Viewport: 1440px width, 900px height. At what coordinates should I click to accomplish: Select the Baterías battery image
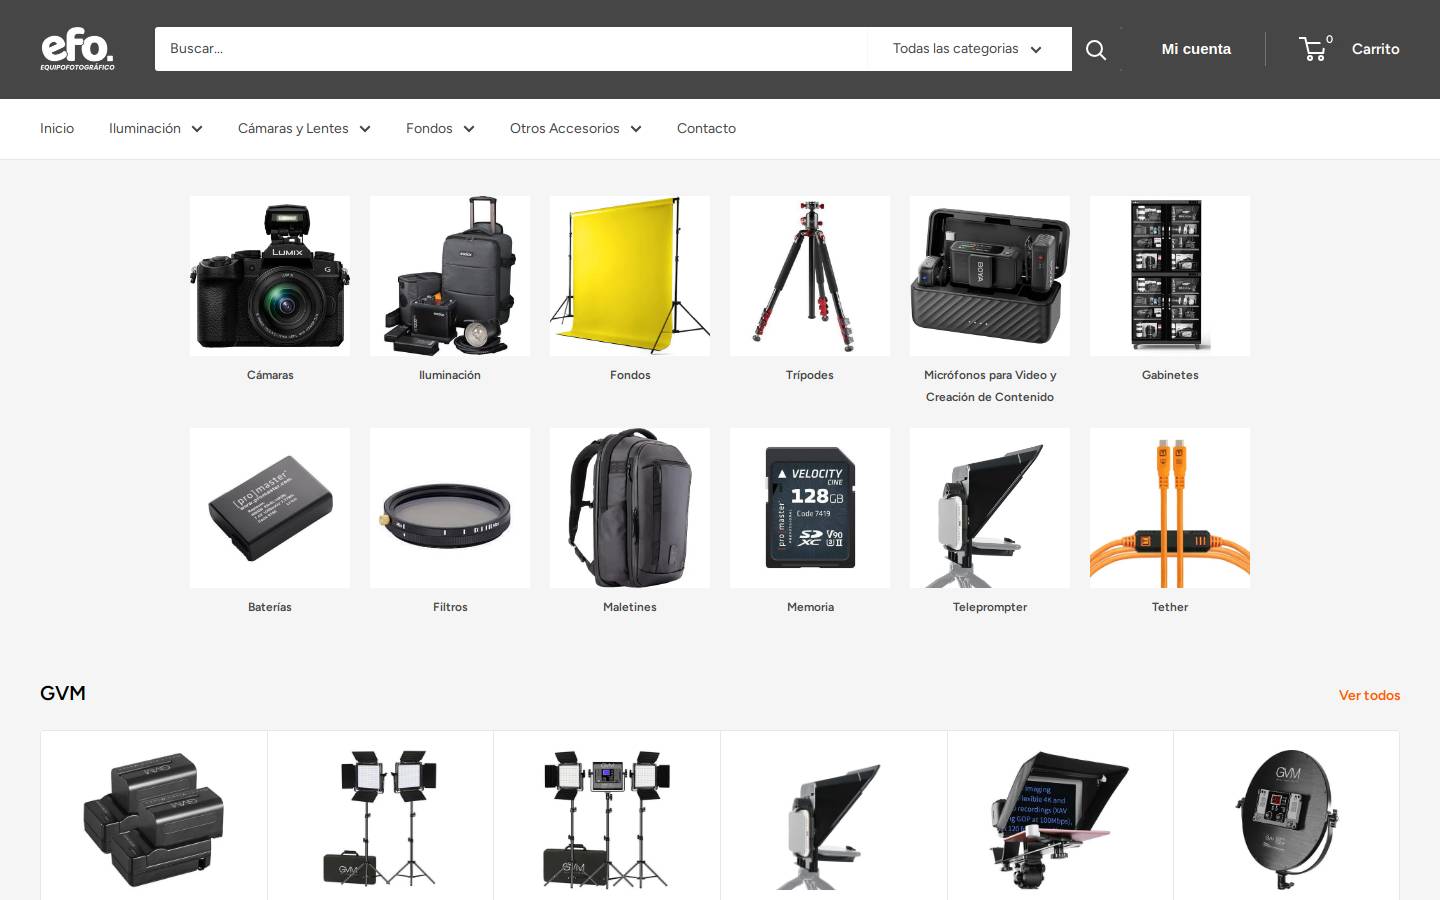click(x=270, y=508)
